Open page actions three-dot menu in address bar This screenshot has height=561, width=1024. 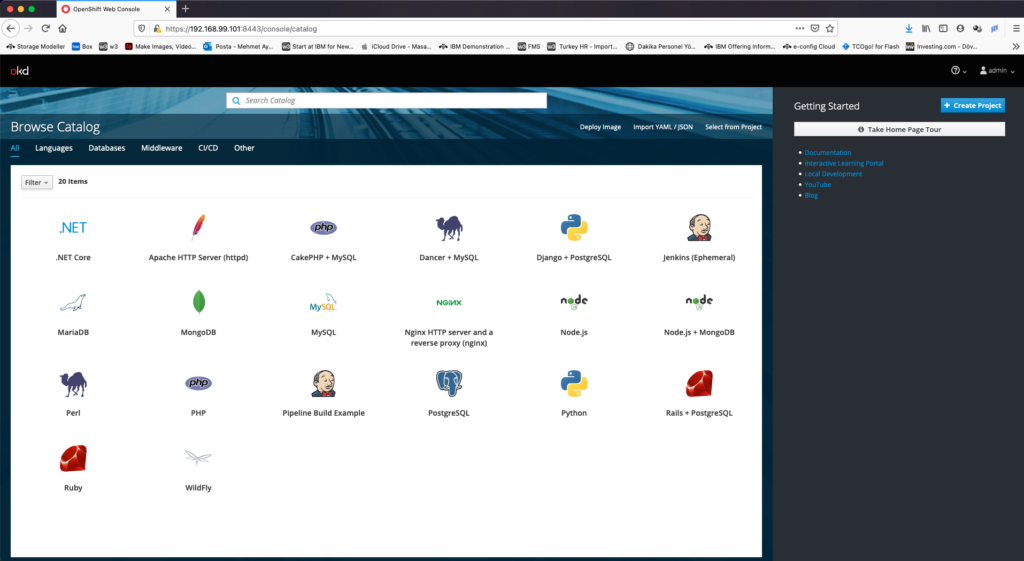click(x=799, y=28)
